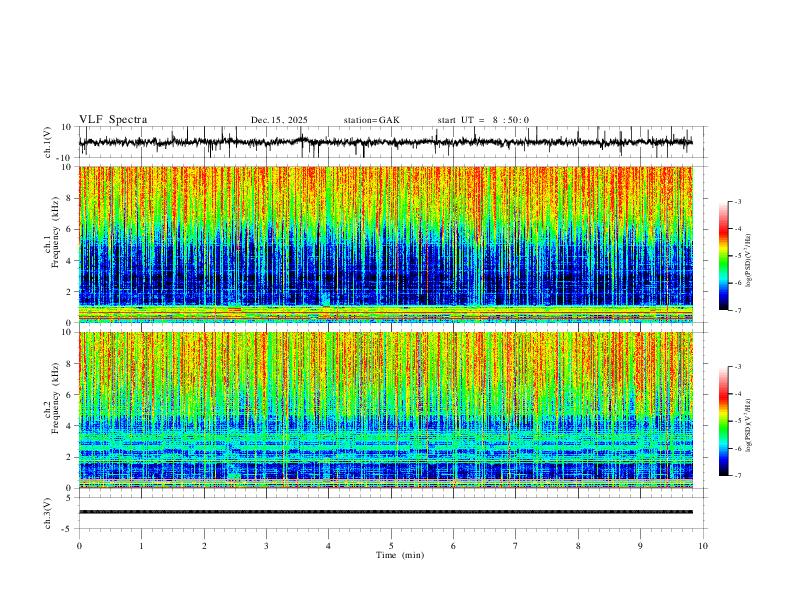Click time axis tick label "1"

click(141, 546)
